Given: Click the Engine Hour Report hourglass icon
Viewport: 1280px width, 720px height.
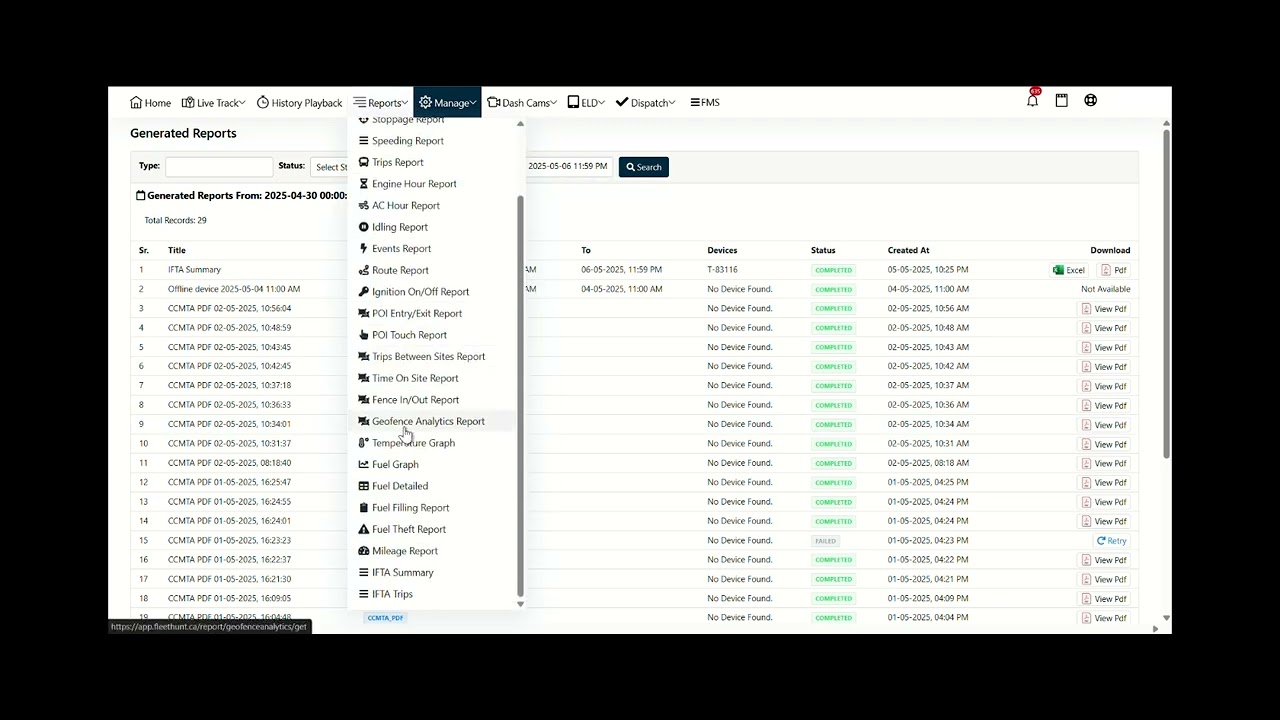Looking at the screenshot, I should [364, 184].
